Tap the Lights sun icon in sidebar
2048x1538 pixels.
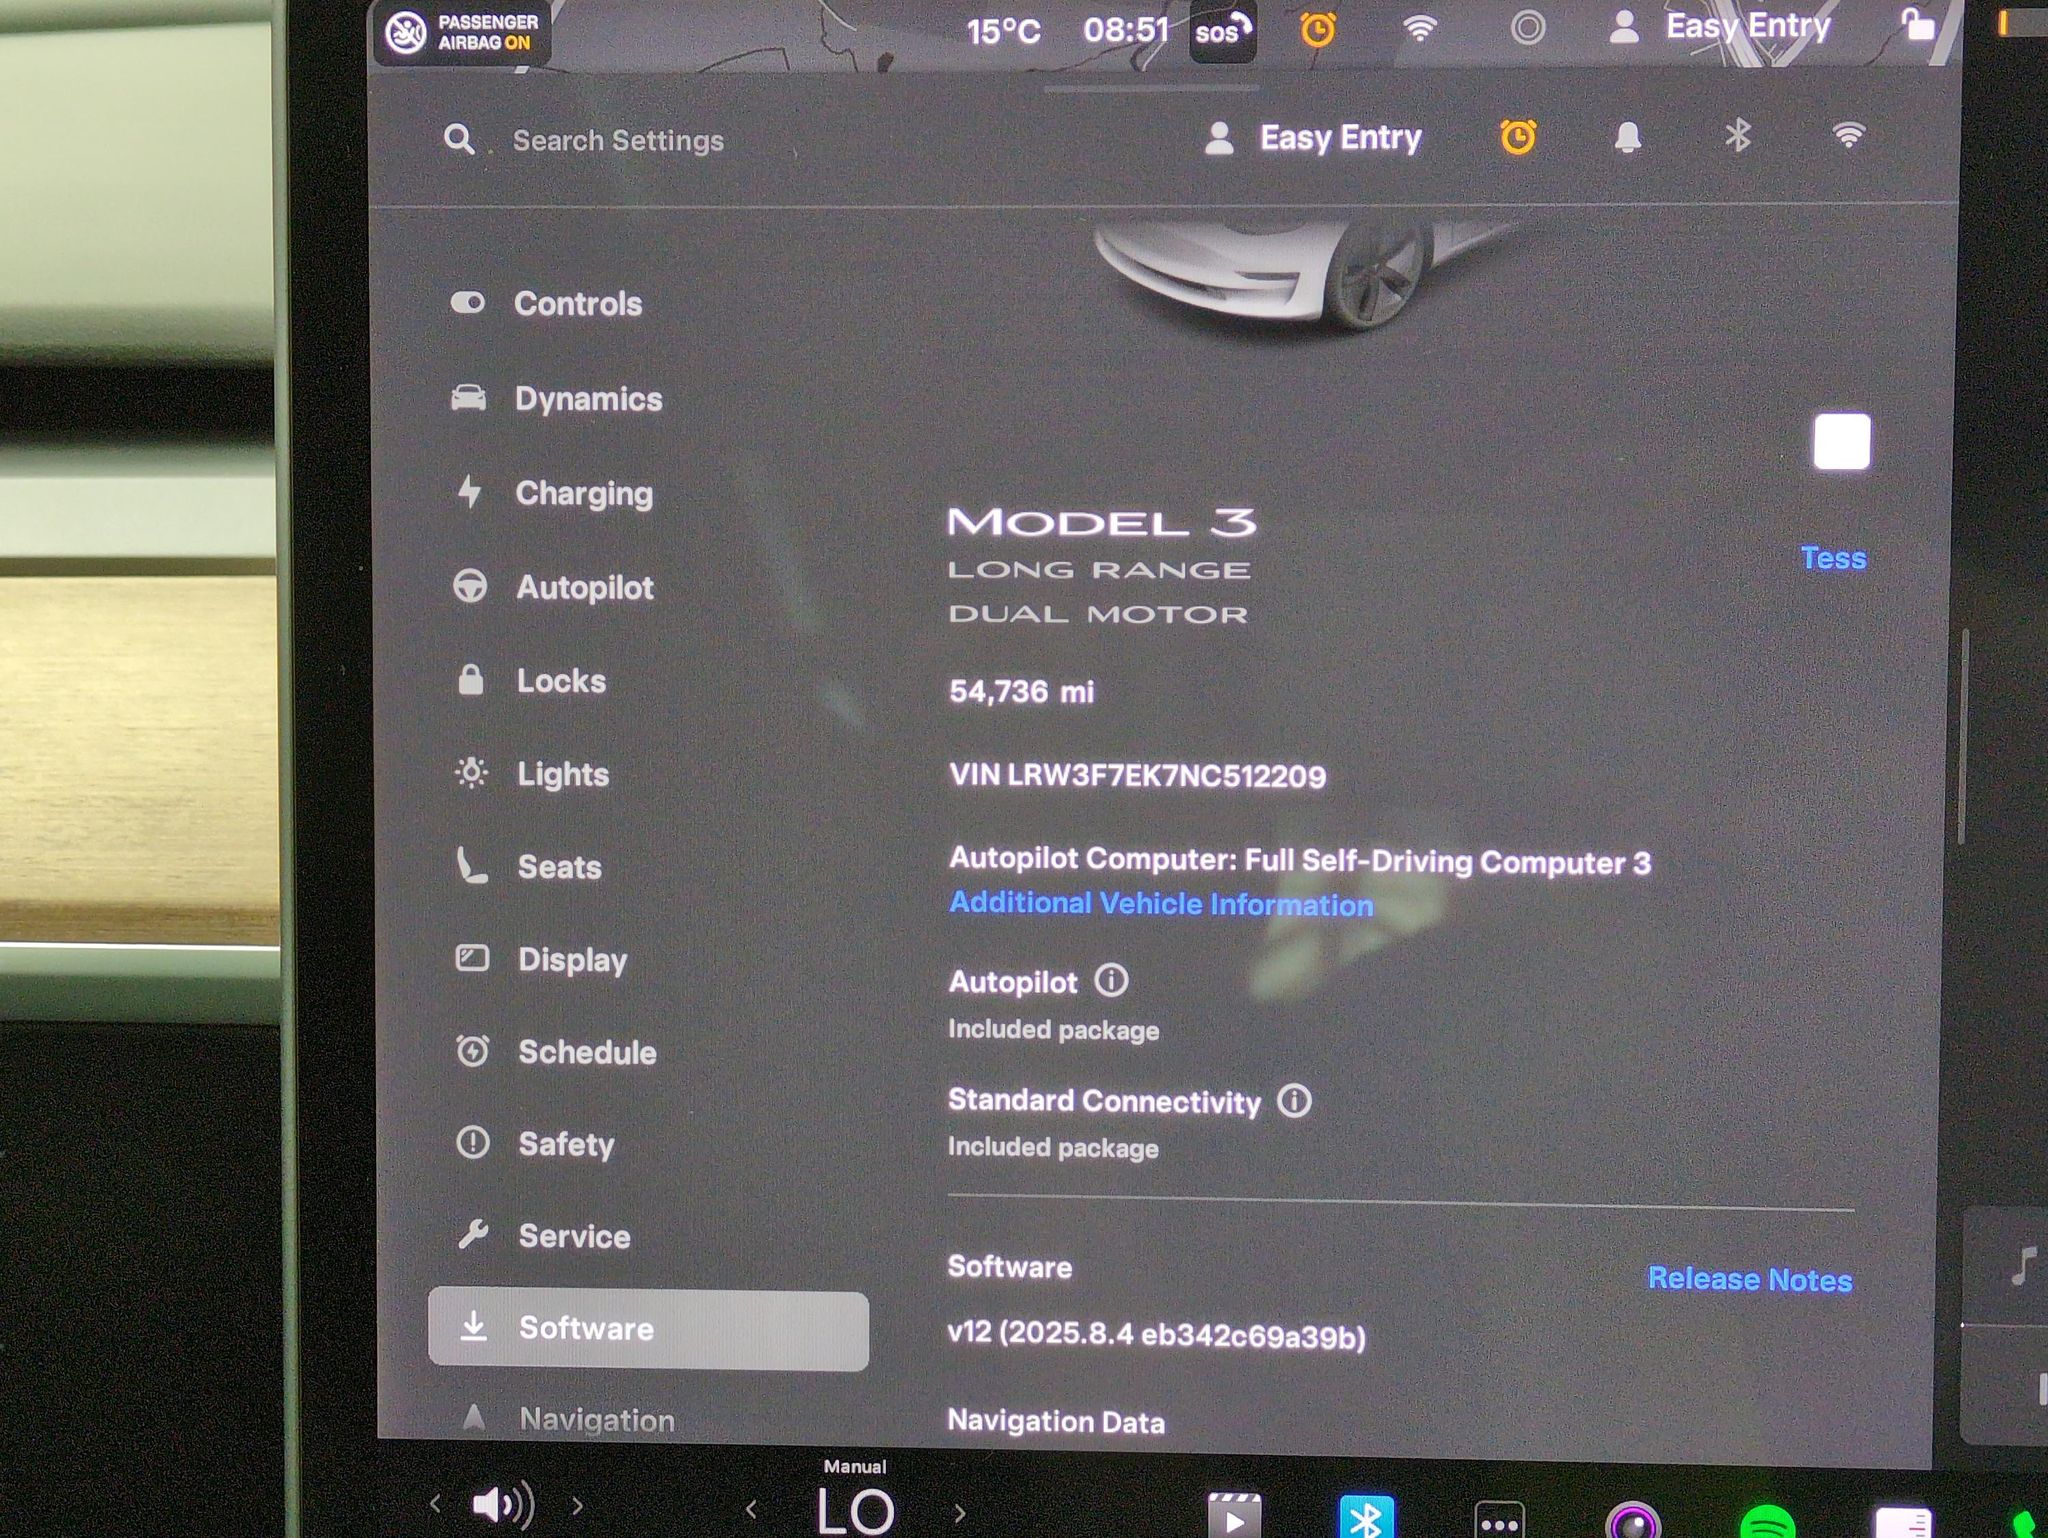point(471,773)
